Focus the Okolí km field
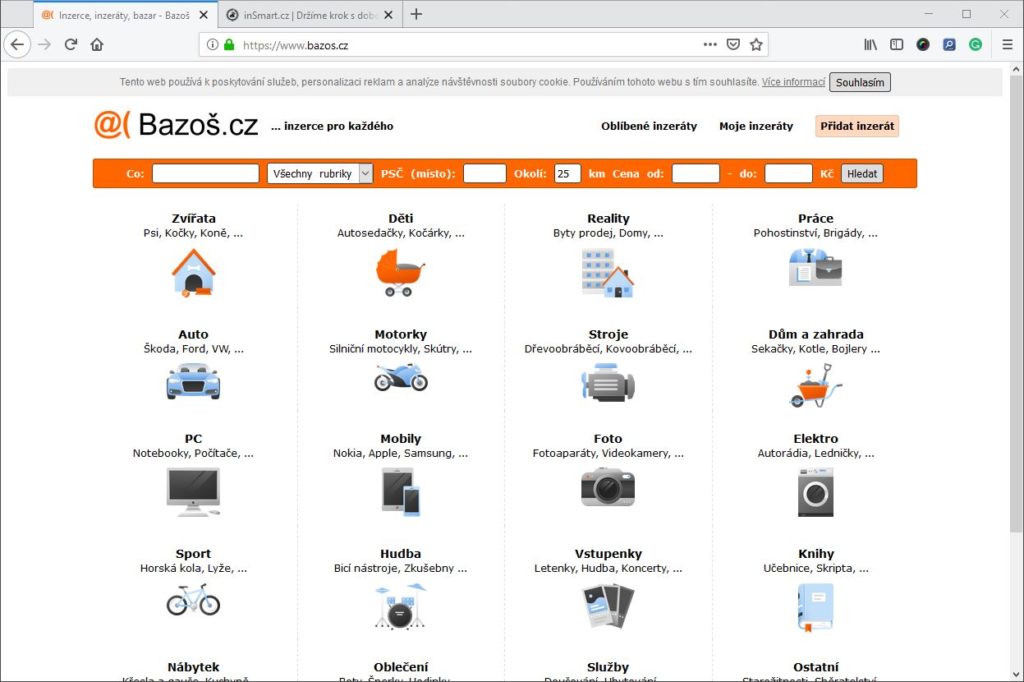1024x682 pixels. tap(568, 173)
